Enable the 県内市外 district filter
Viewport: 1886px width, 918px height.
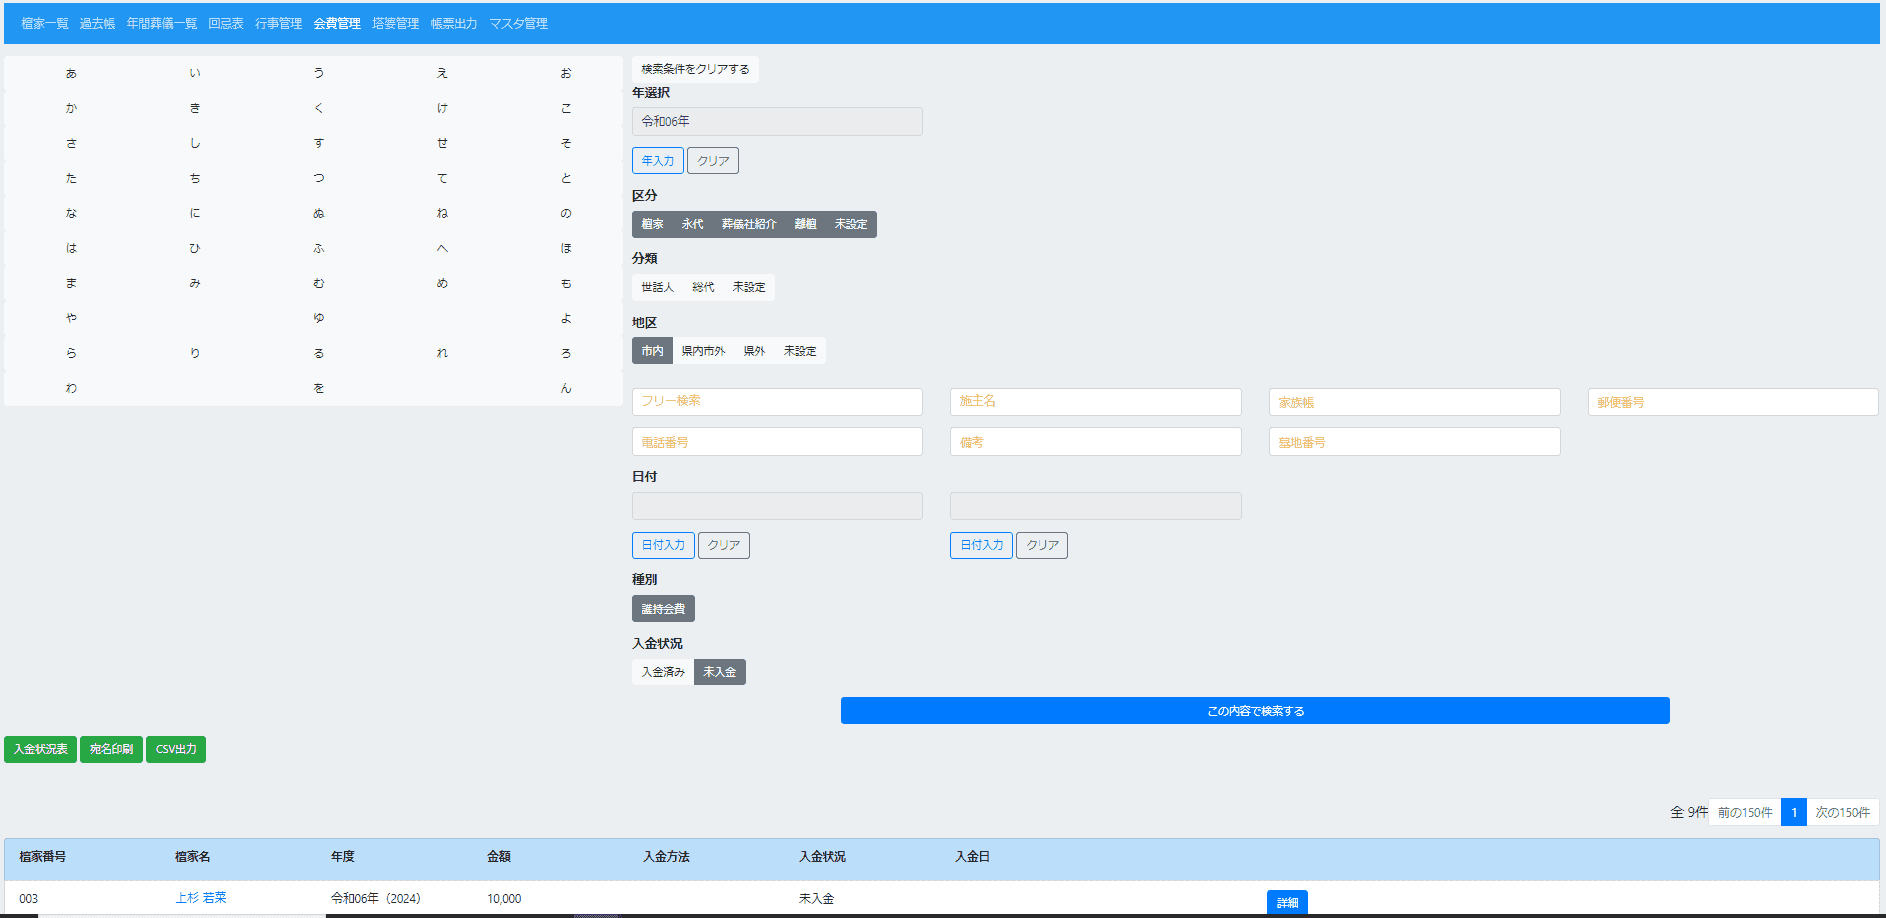[703, 351]
